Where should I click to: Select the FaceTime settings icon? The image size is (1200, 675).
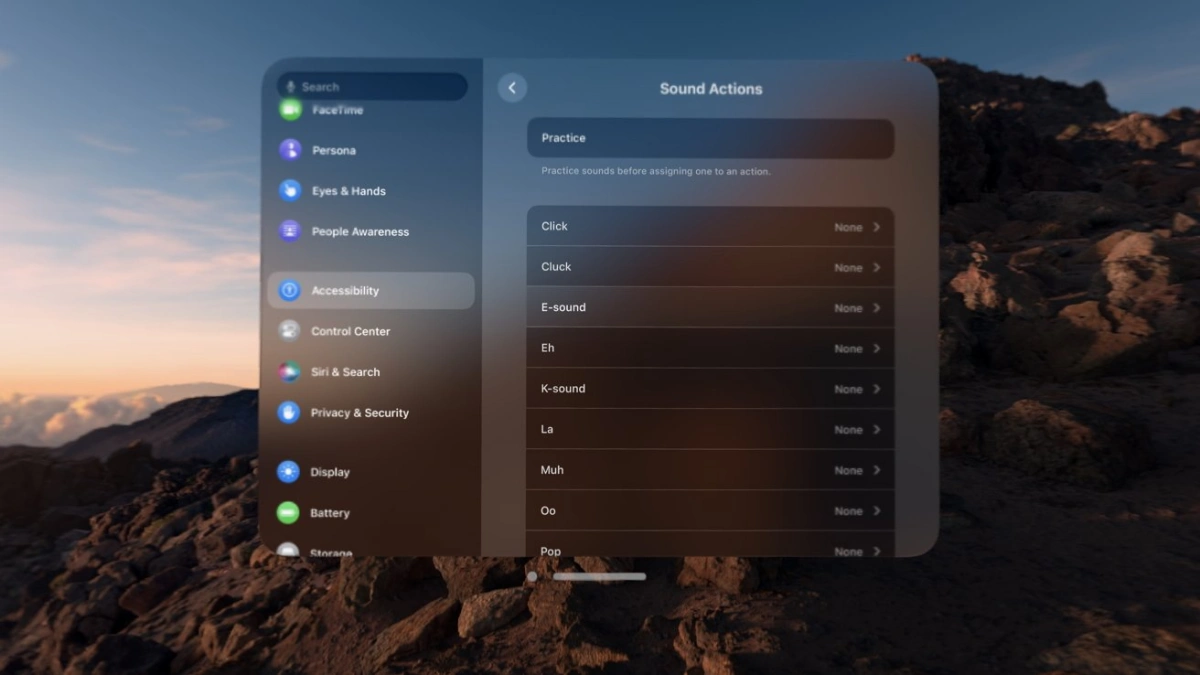point(289,109)
